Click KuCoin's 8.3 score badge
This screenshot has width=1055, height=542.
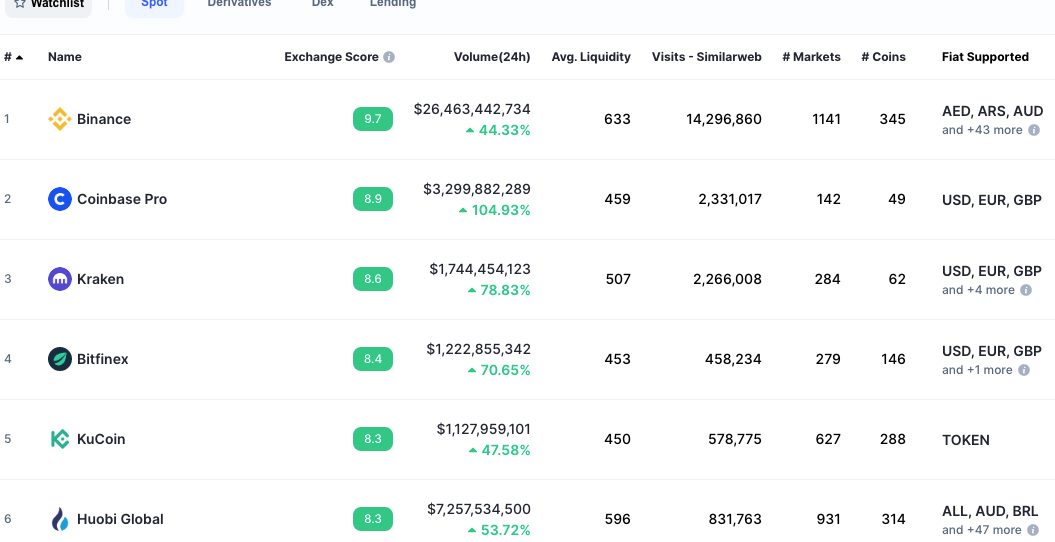tap(373, 439)
